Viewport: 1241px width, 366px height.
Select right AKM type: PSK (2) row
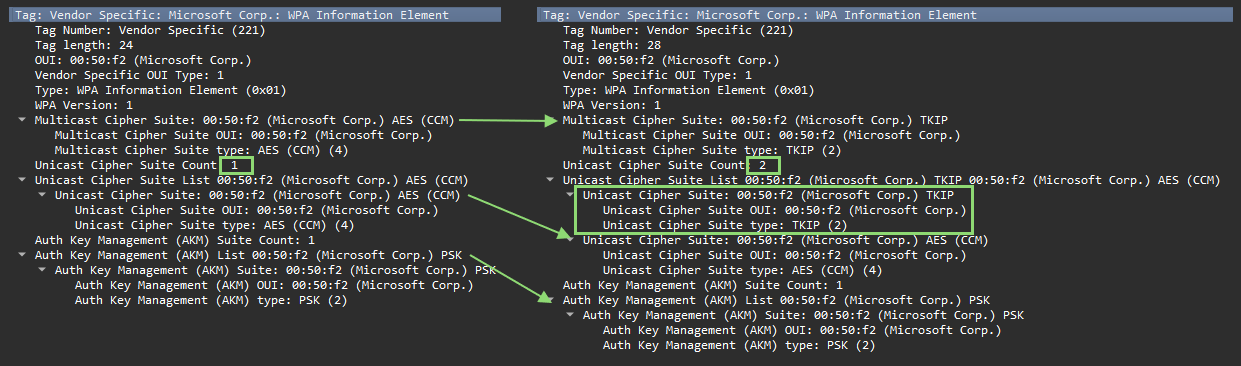(x=739, y=345)
